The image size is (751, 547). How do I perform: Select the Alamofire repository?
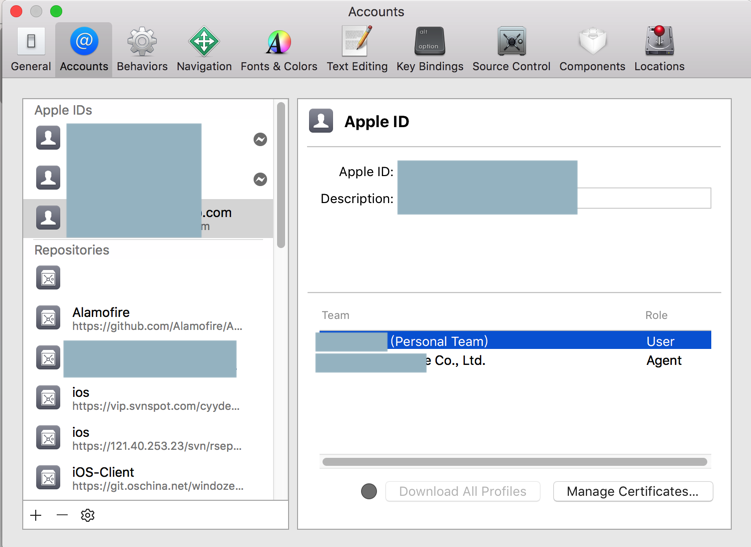coord(148,318)
